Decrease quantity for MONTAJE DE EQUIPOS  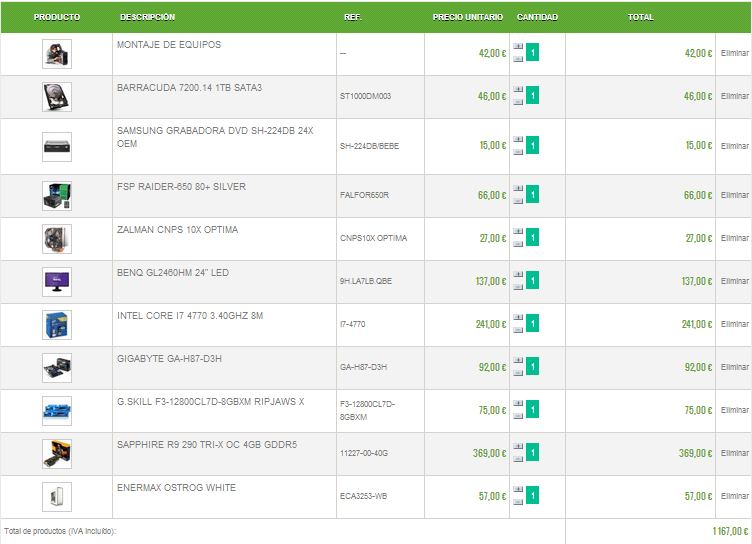(518, 59)
